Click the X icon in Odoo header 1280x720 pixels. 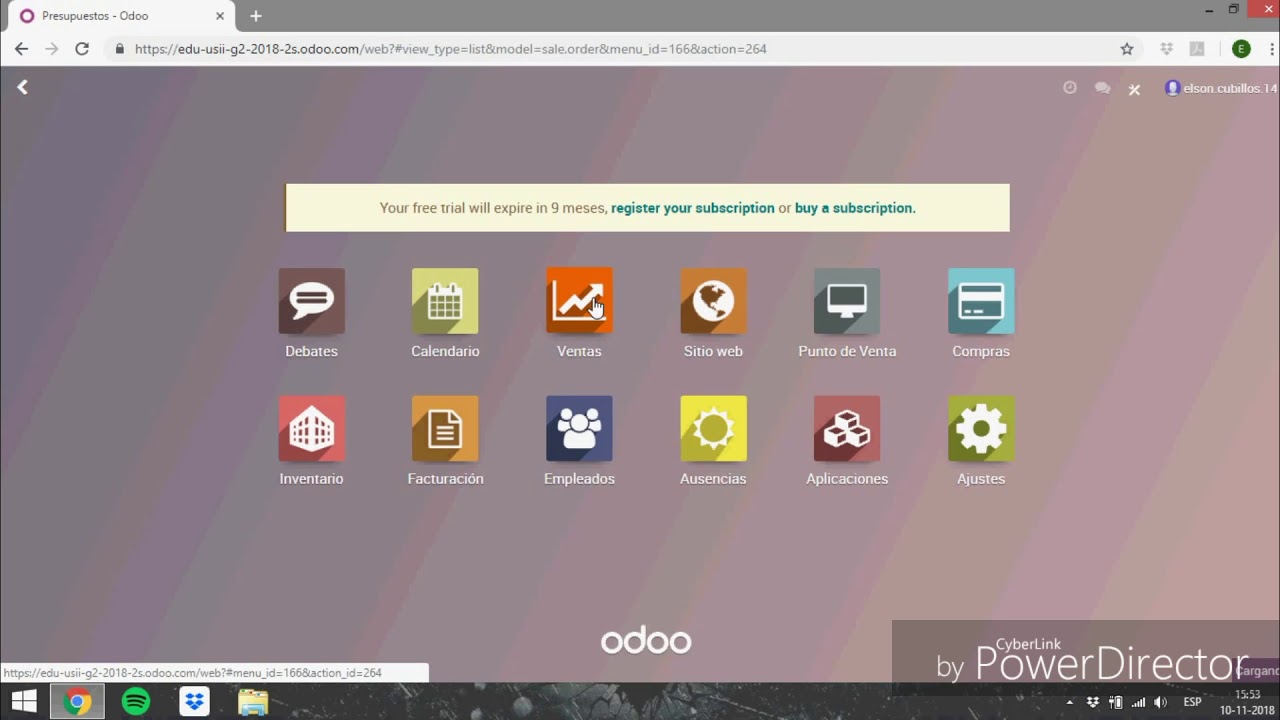[x=1134, y=89]
